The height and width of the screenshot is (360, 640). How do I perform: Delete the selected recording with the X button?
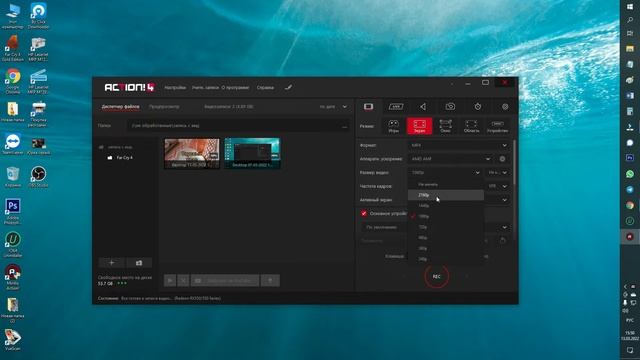tap(183, 280)
